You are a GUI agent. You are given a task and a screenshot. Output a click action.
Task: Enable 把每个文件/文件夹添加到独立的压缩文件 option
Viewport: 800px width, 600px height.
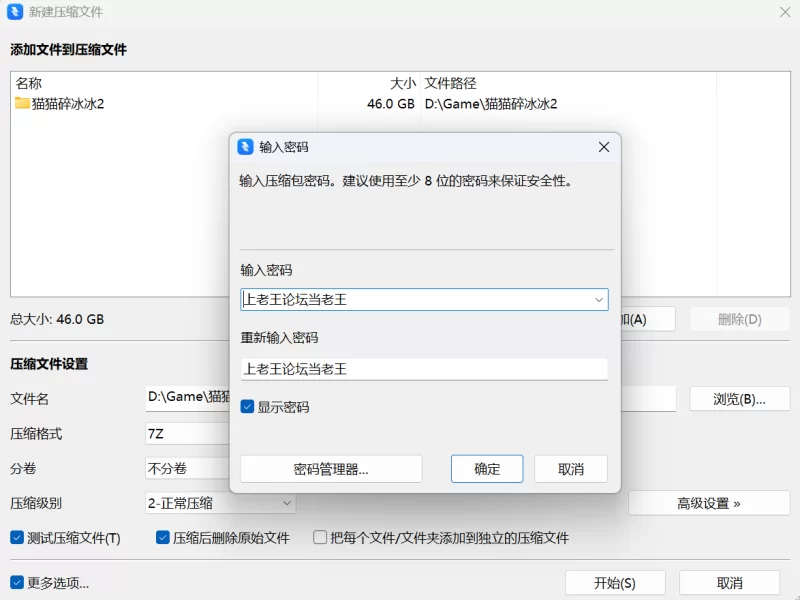[x=320, y=537]
